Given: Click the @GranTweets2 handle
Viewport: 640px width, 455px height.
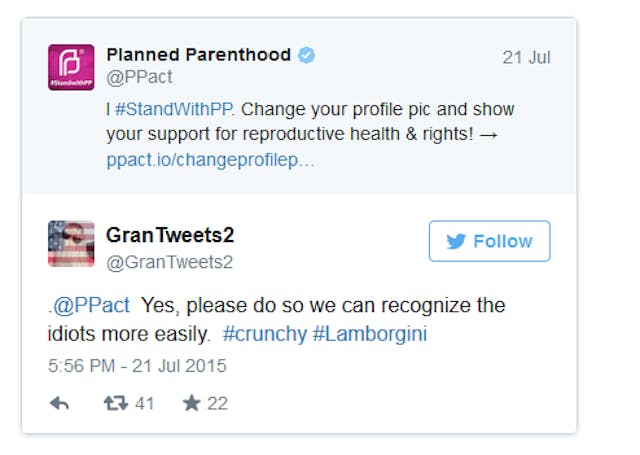Looking at the screenshot, I should [x=169, y=262].
